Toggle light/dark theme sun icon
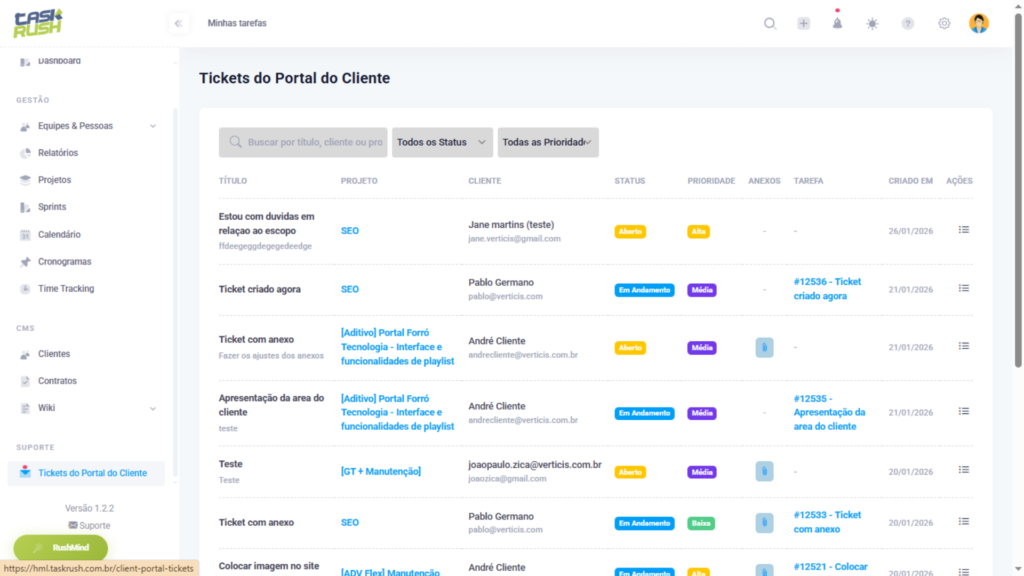1024x576 pixels. [x=872, y=24]
